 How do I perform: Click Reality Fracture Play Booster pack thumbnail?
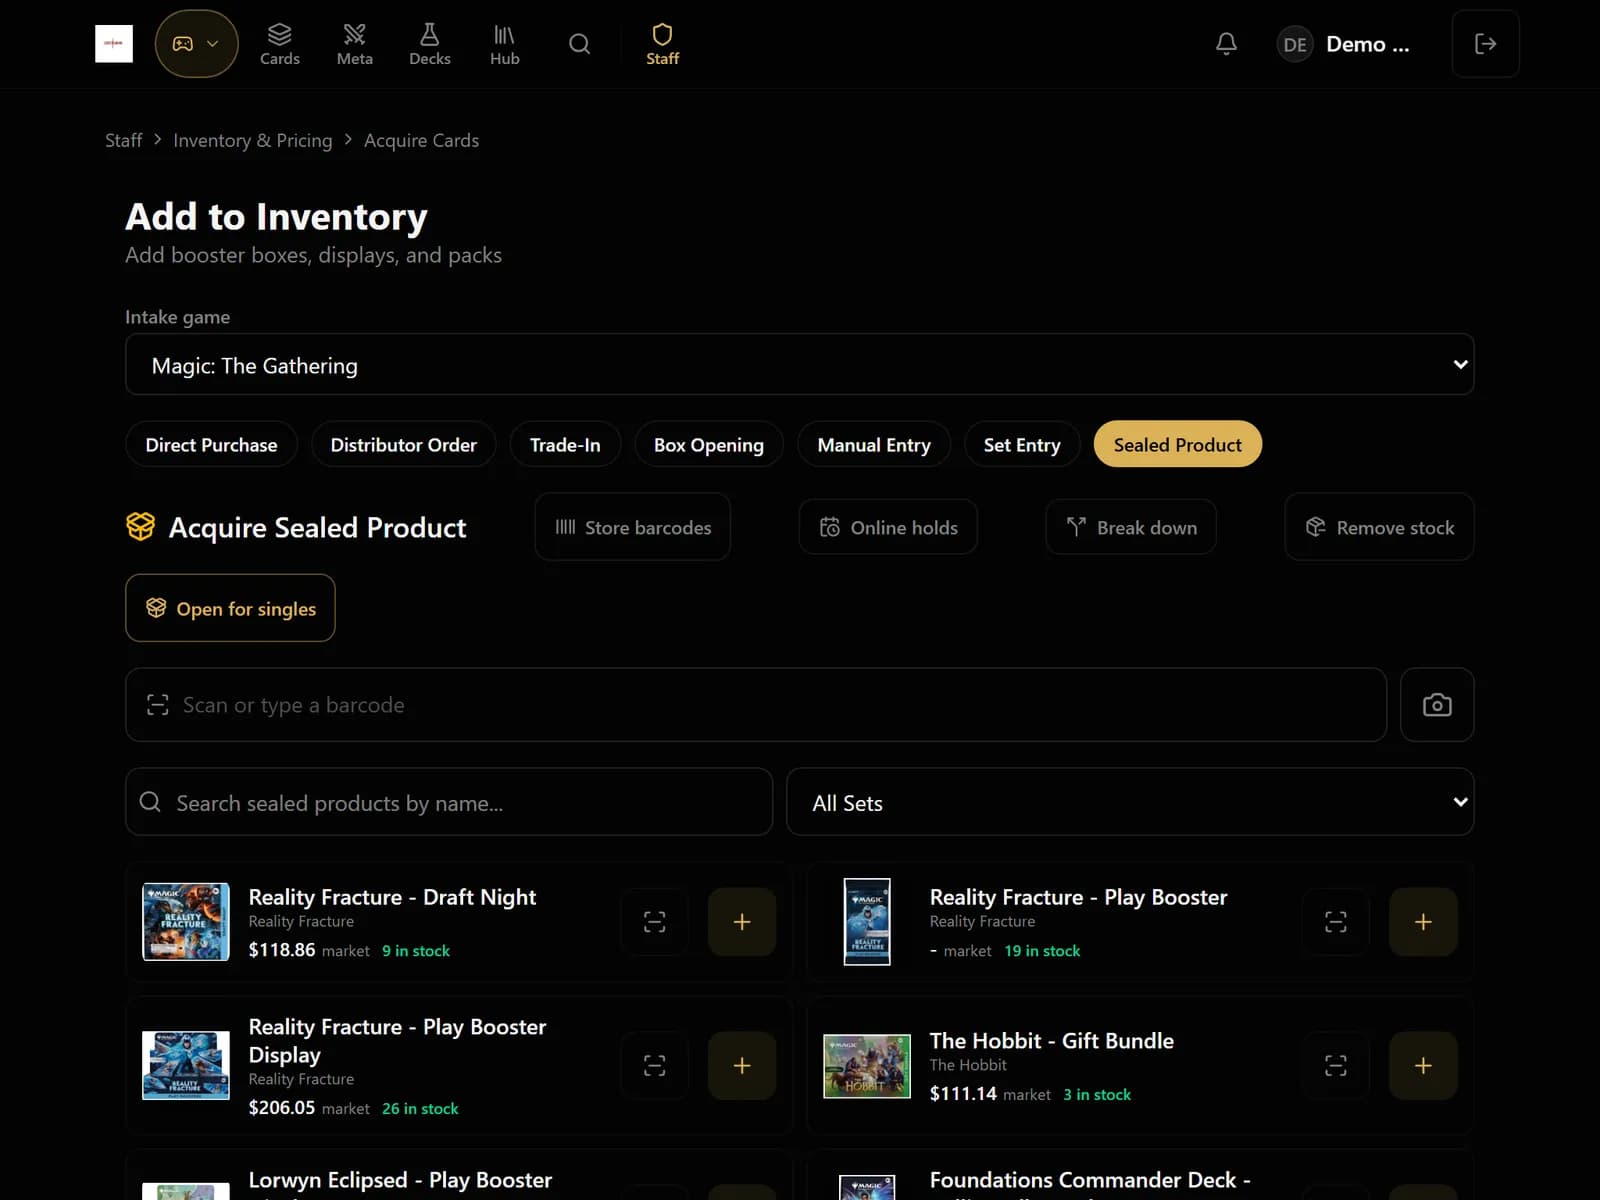[867, 922]
